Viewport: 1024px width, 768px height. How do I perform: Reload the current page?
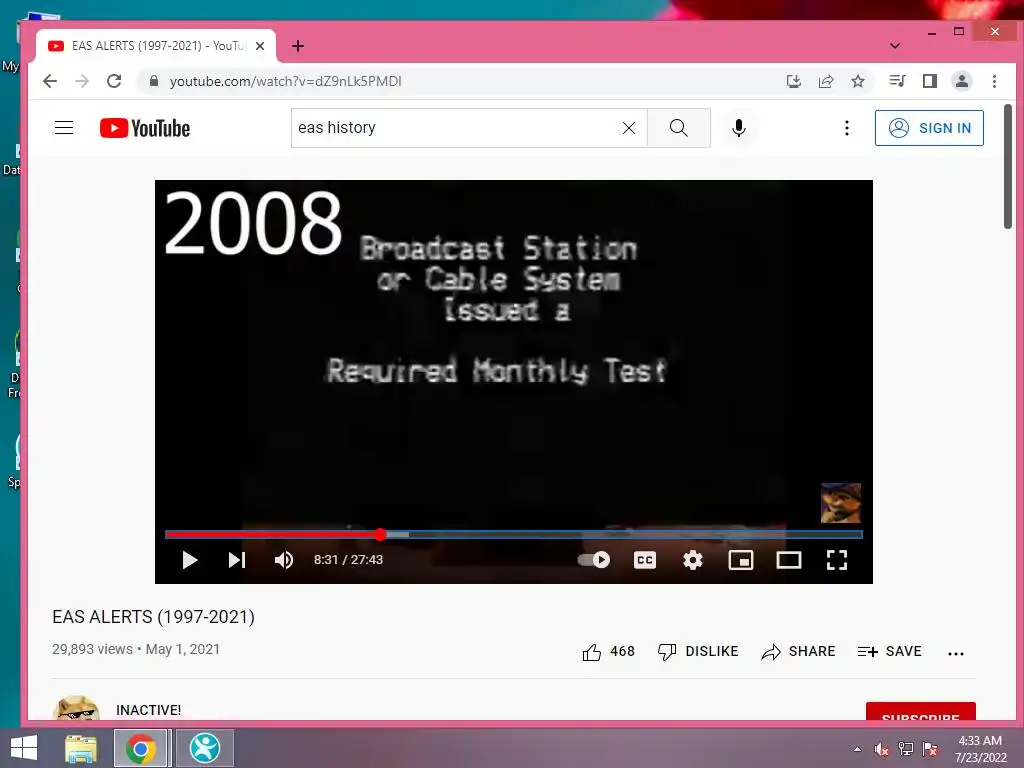point(114,81)
